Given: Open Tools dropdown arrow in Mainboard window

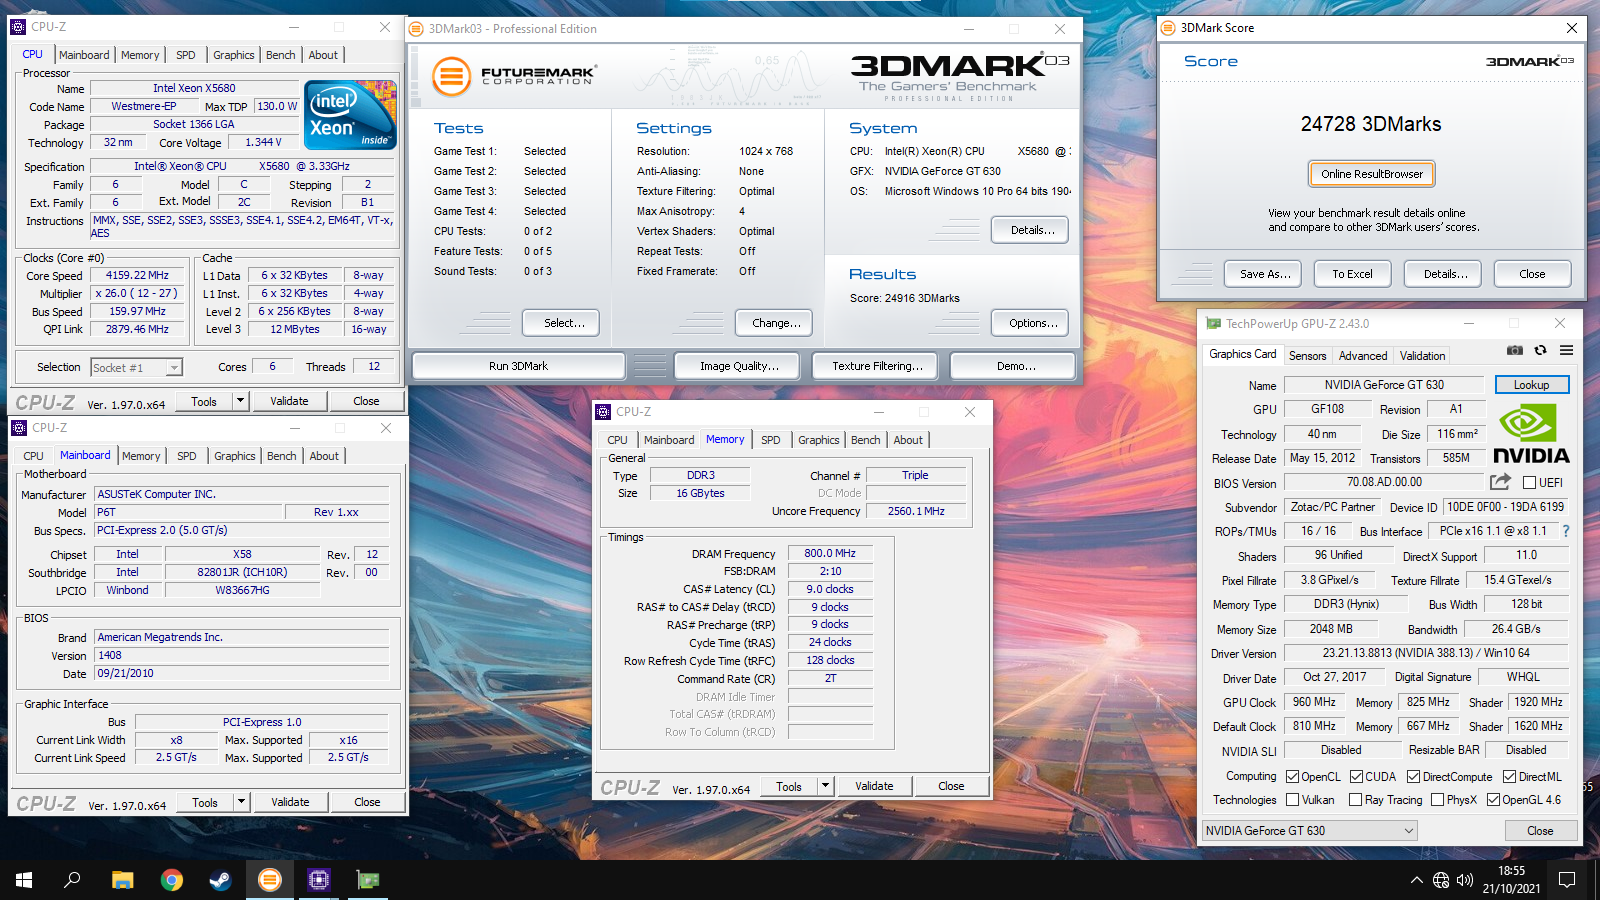Looking at the screenshot, I should coord(241,802).
